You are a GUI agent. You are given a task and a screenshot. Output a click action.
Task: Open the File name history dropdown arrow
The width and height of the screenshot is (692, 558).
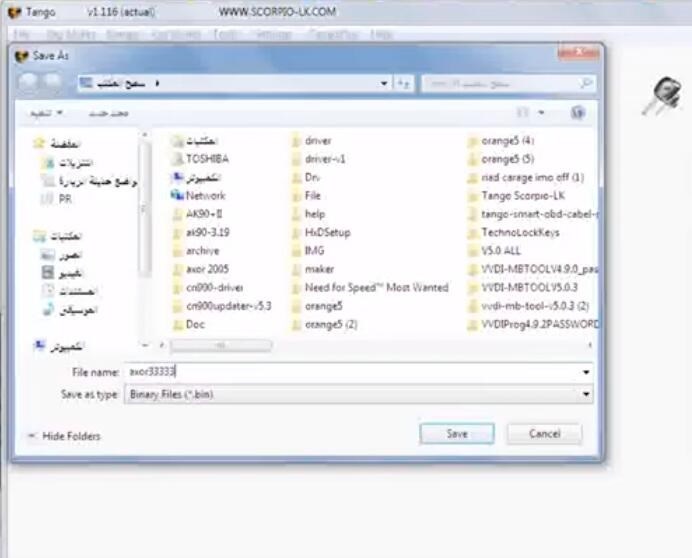point(586,372)
